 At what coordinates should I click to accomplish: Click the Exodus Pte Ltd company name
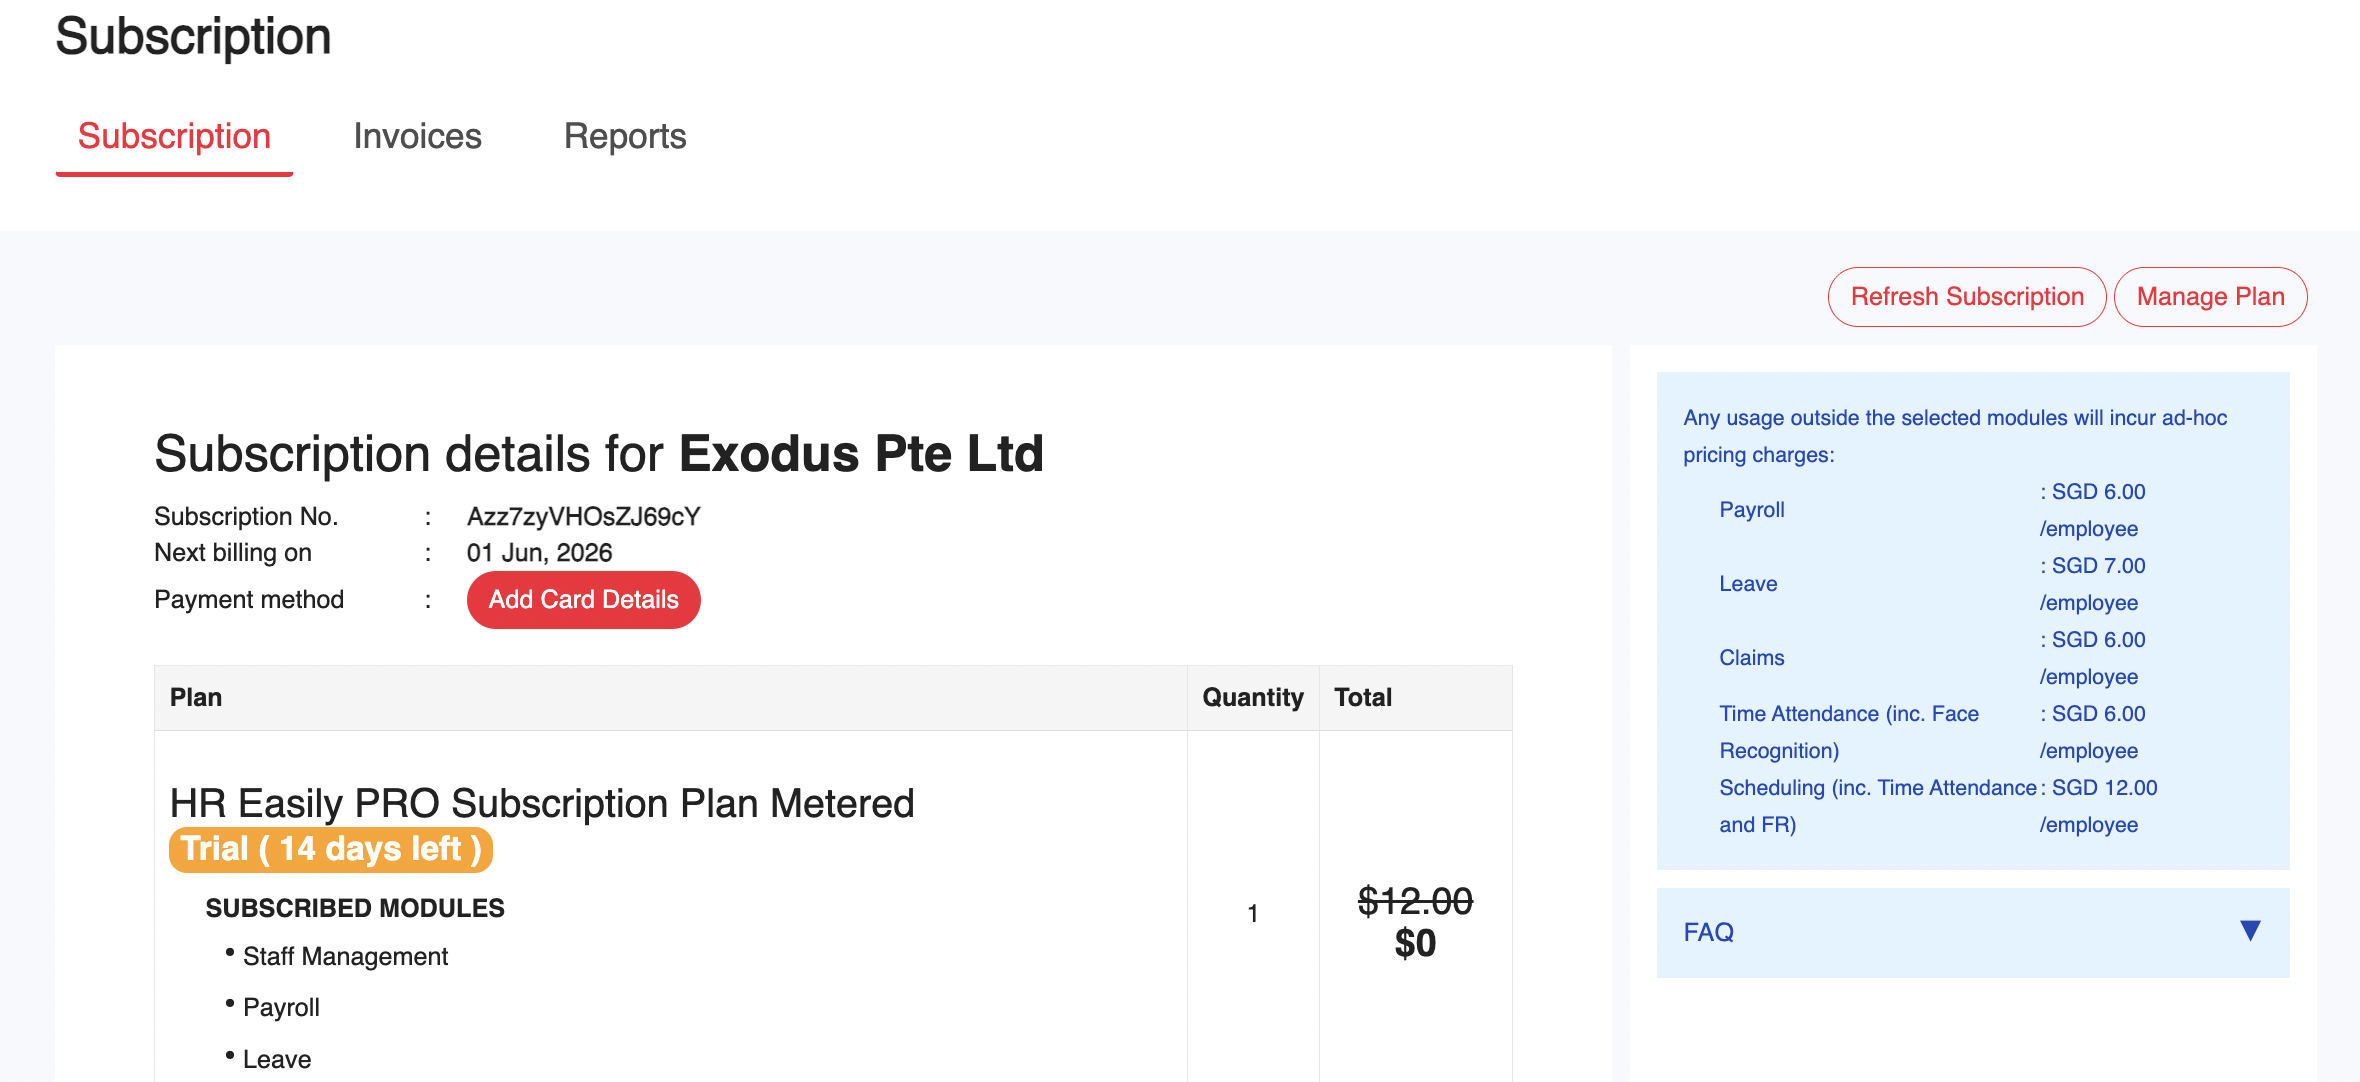[x=861, y=453]
